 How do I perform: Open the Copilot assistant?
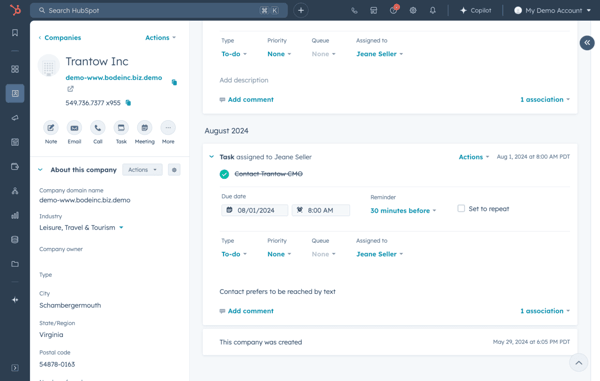476,10
